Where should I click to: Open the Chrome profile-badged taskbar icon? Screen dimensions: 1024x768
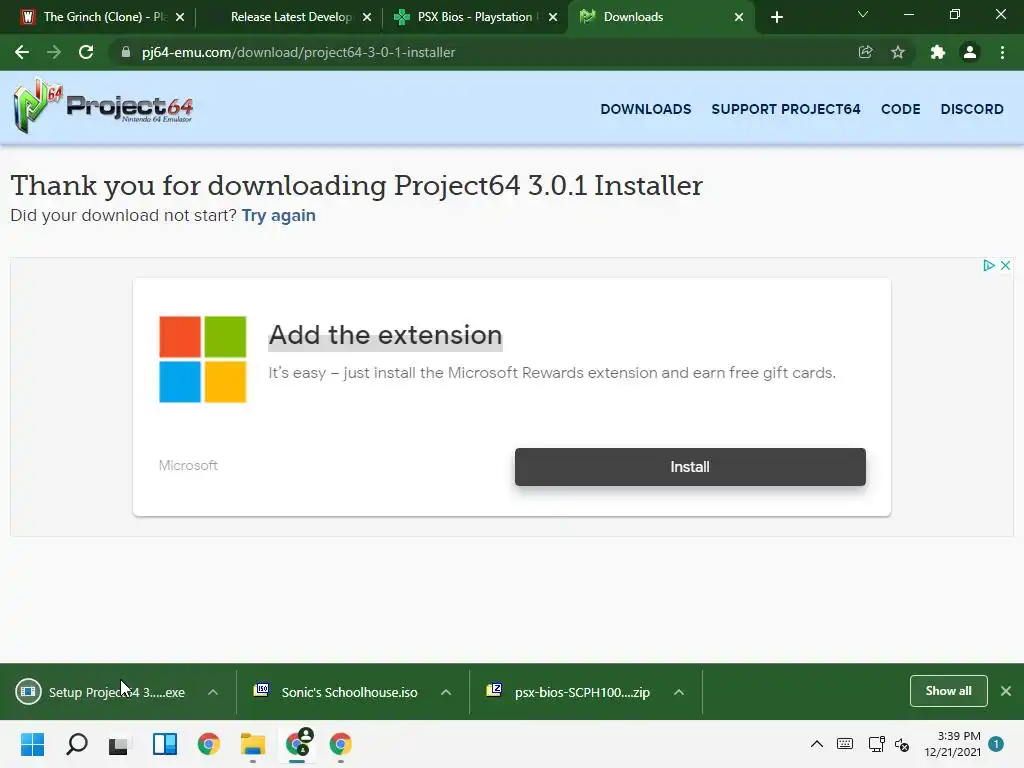coord(298,743)
